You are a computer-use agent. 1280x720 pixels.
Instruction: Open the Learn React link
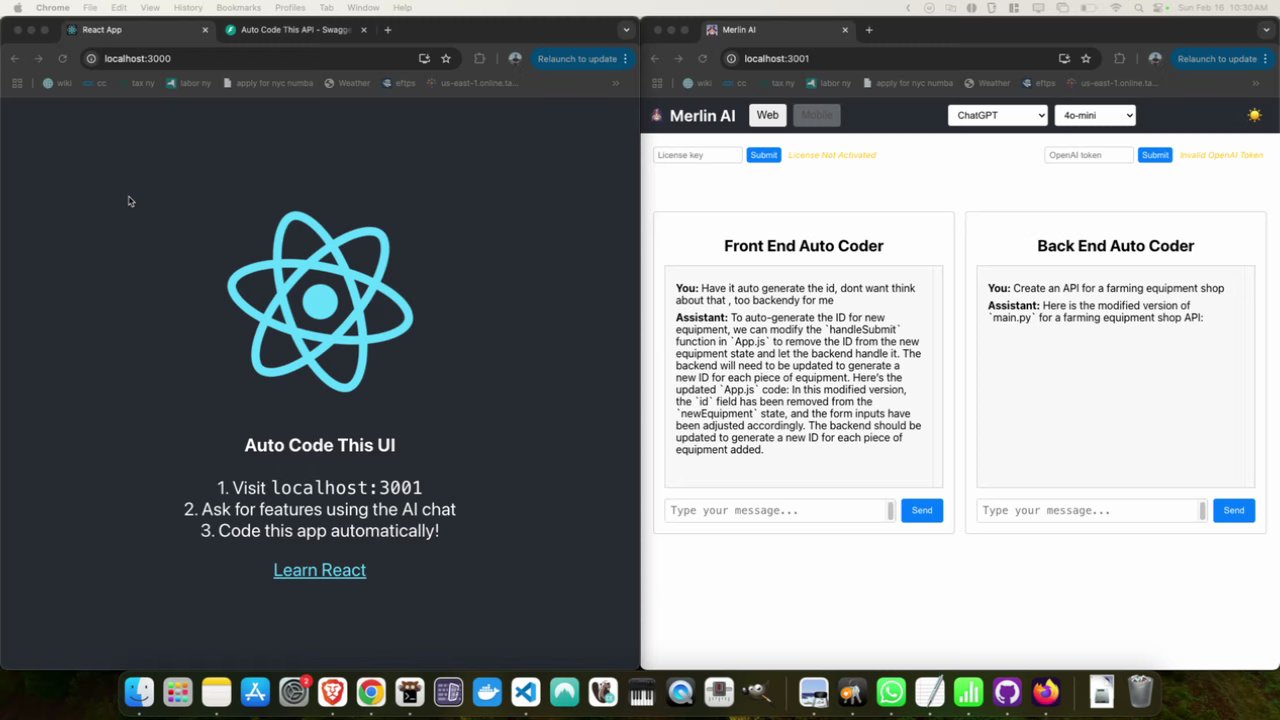click(320, 570)
